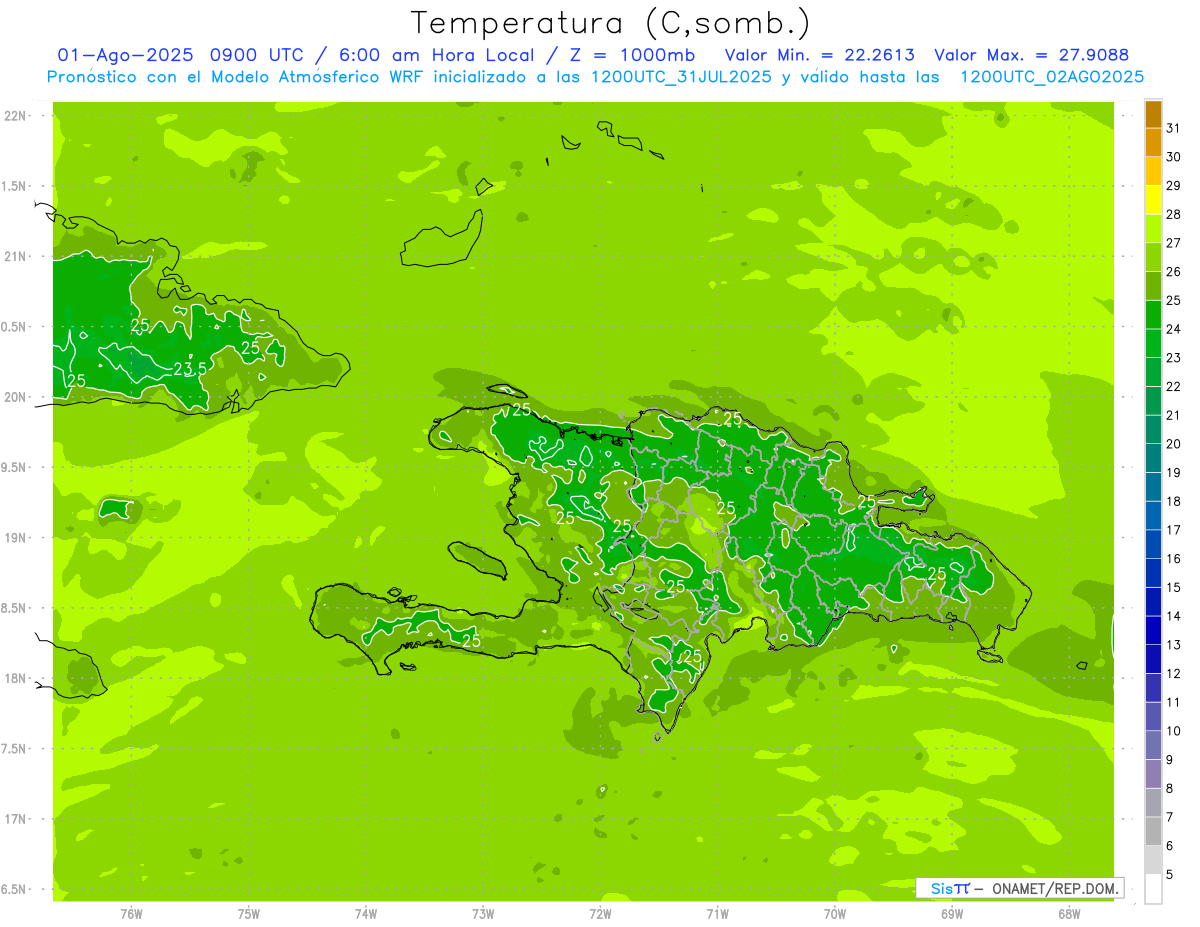Viewport: 1200px width, 927px height.
Task: Click the '13' colorbar scale label
Action: 1173,645
